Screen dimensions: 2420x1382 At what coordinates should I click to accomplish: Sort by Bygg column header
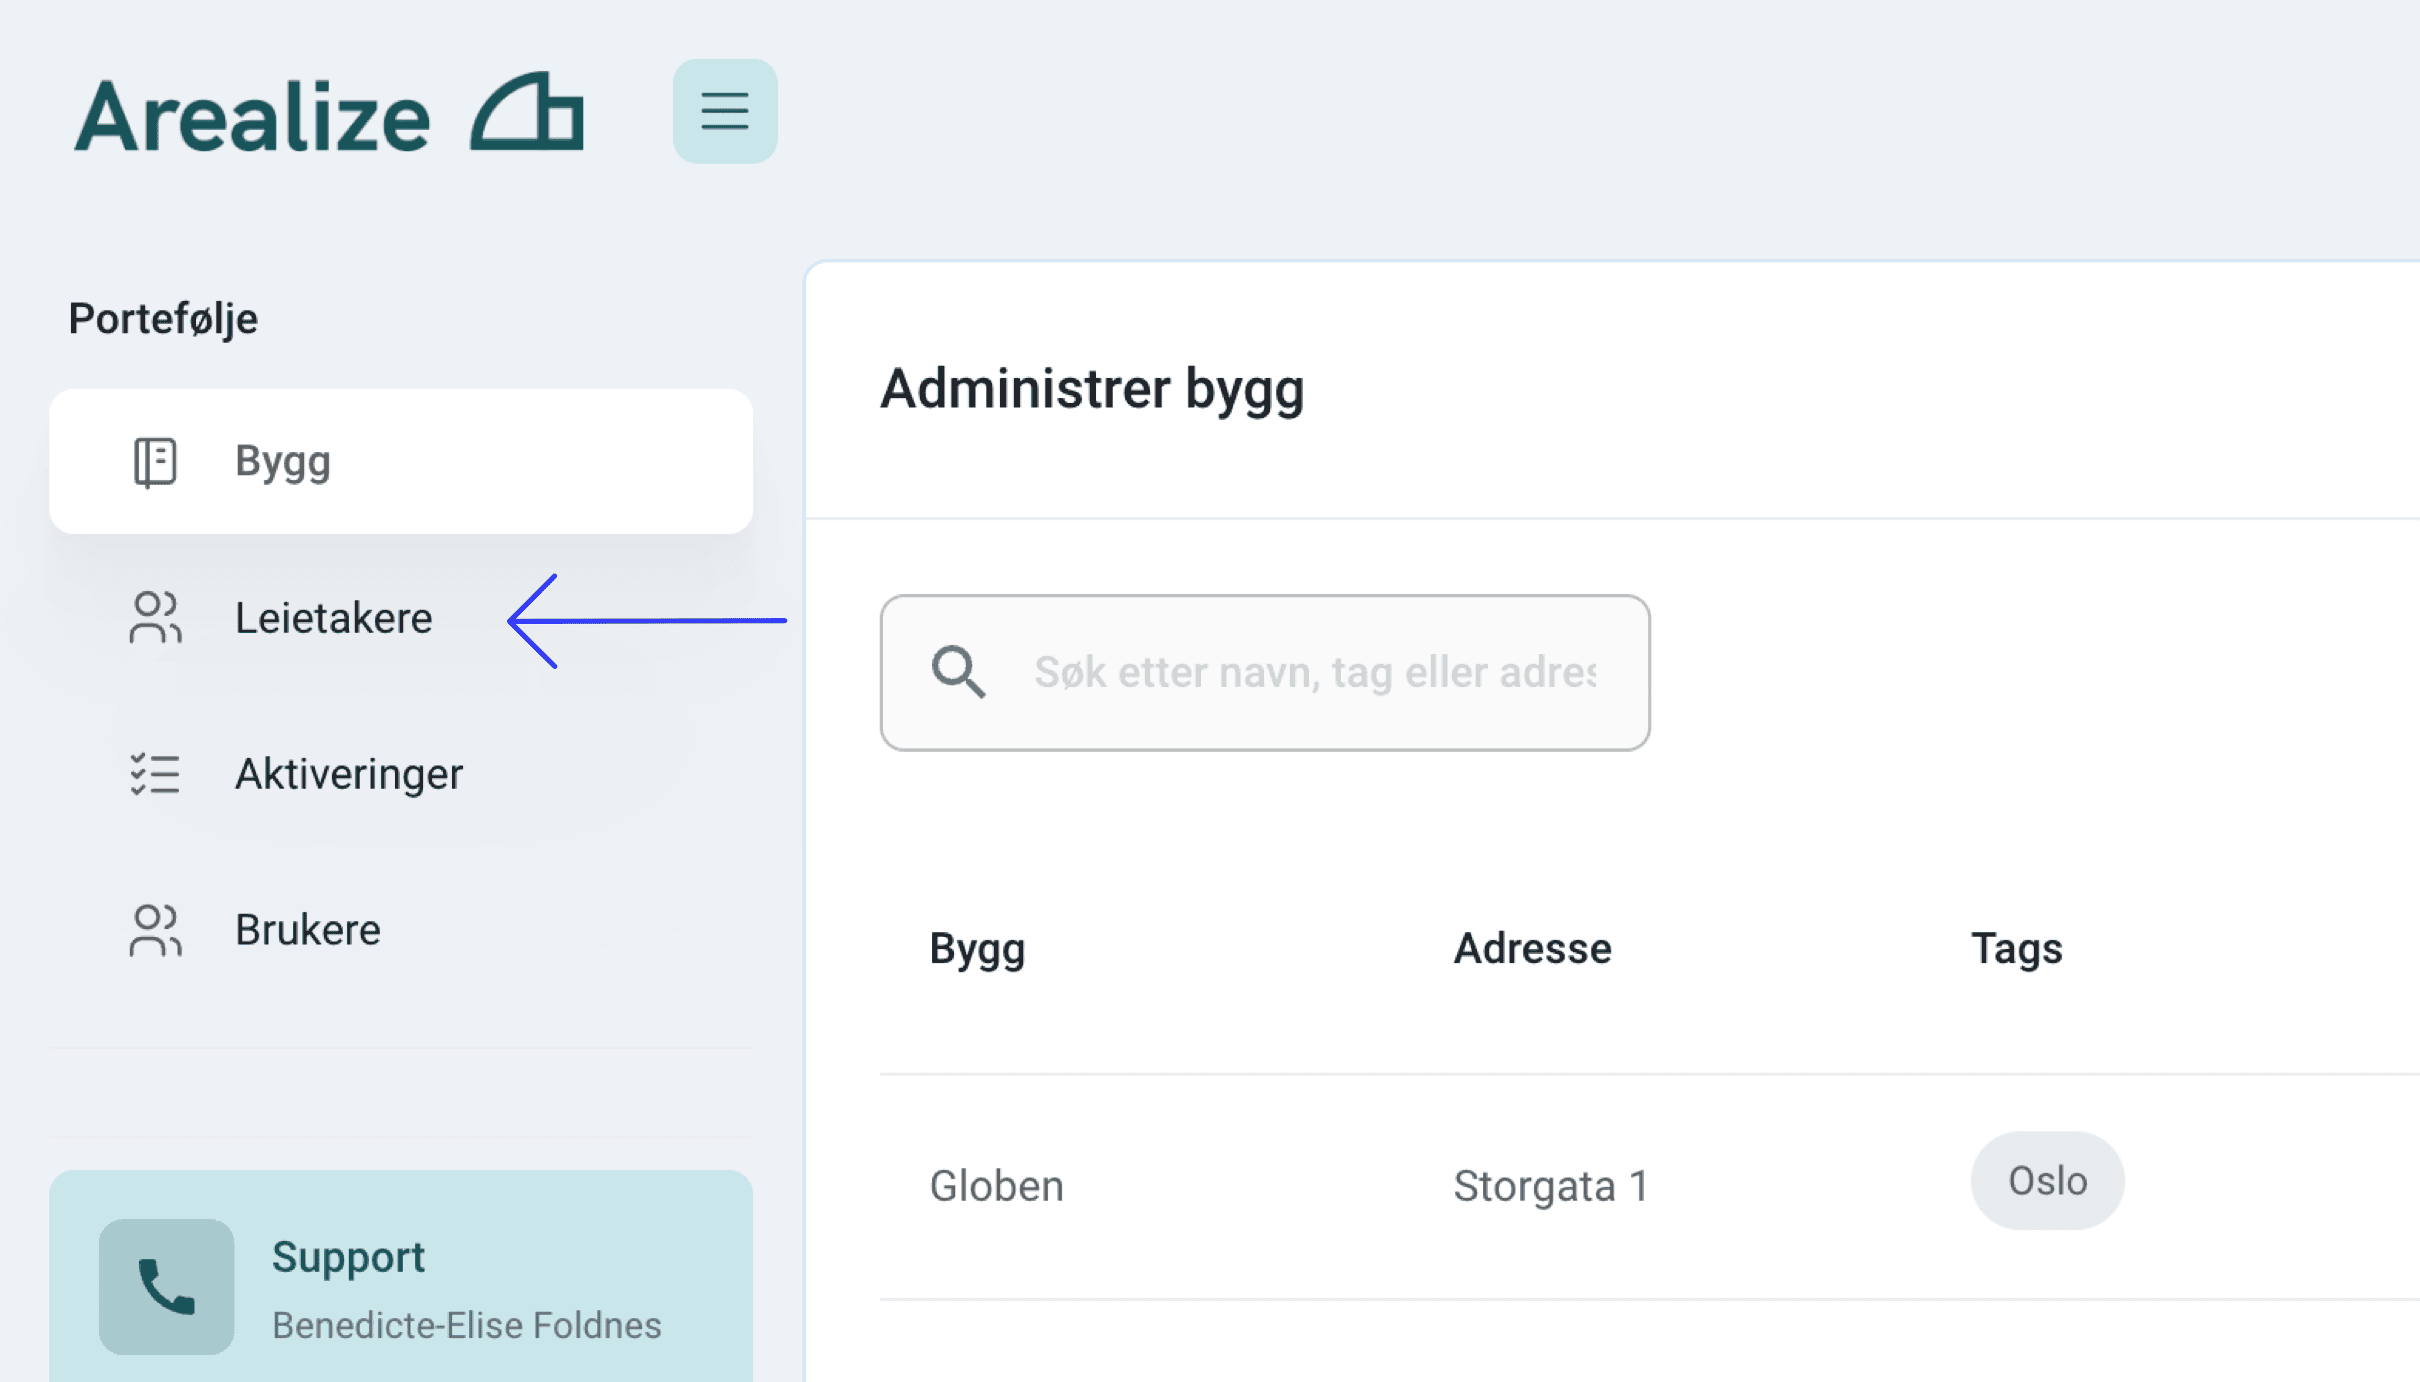(977, 948)
